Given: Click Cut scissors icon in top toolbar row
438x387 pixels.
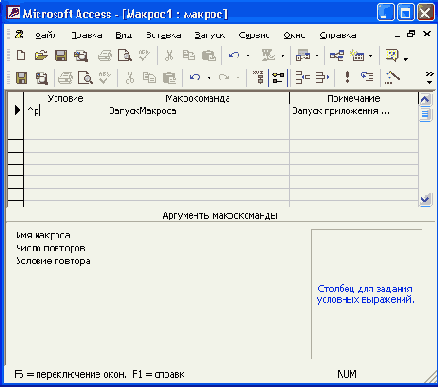Looking at the screenshot, I should coord(169,55).
